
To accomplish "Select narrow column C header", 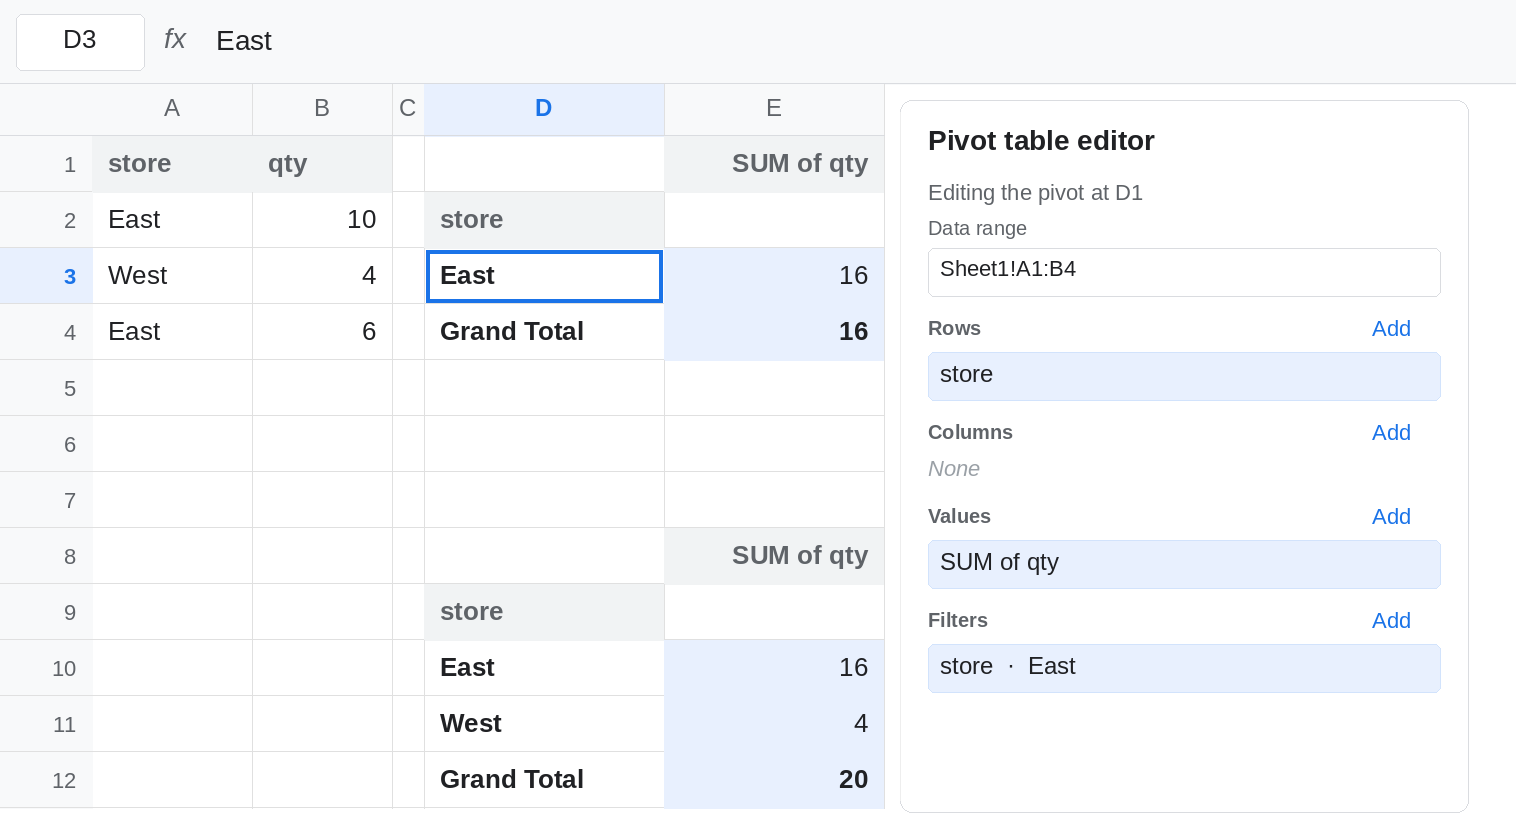I will coord(408,109).
